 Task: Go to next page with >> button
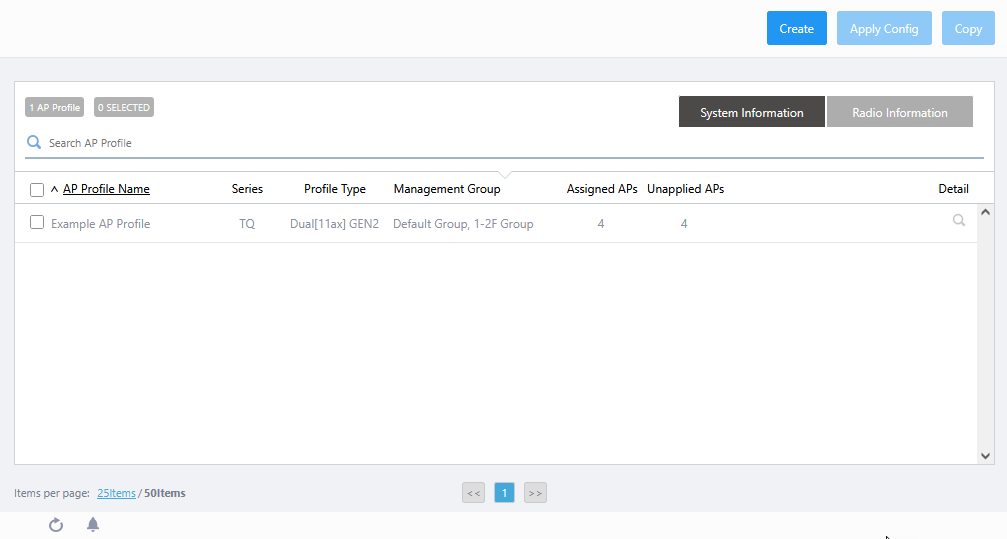[x=535, y=493]
